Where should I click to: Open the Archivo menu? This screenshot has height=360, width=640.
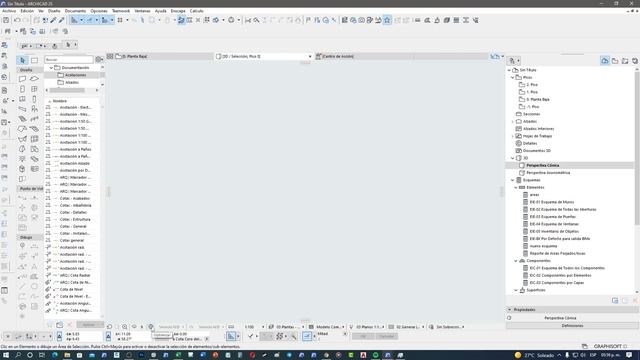pyautogui.click(x=9, y=11)
